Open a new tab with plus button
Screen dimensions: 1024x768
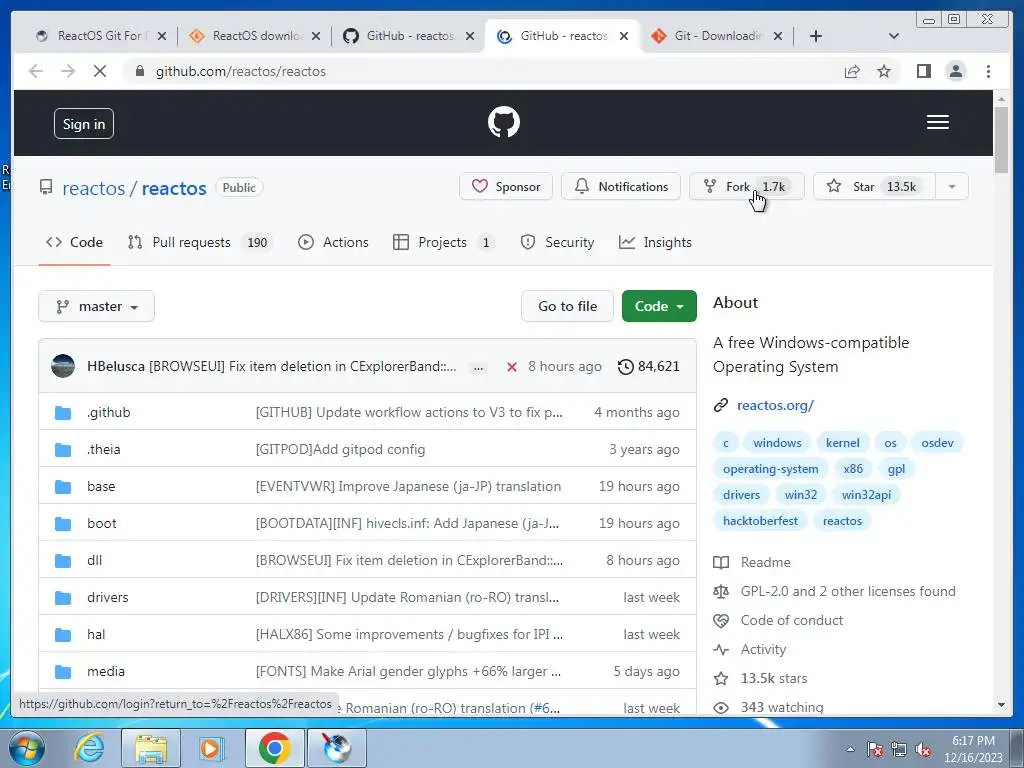pyautogui.click(x=816, y=36)
